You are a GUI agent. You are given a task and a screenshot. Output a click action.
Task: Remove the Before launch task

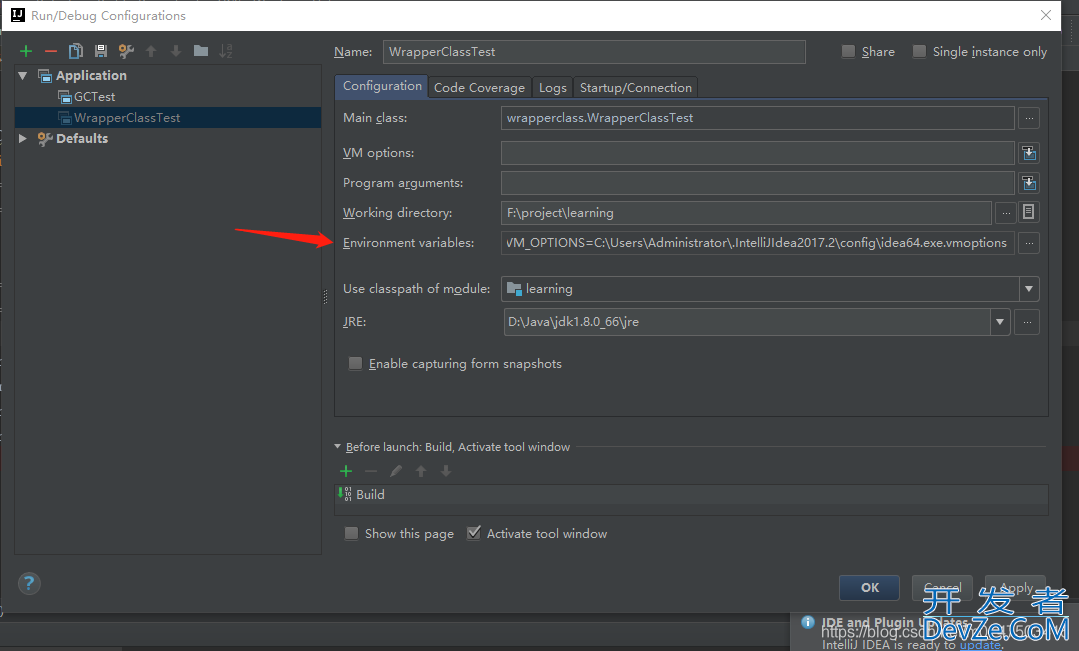click(x=371, y=471)
